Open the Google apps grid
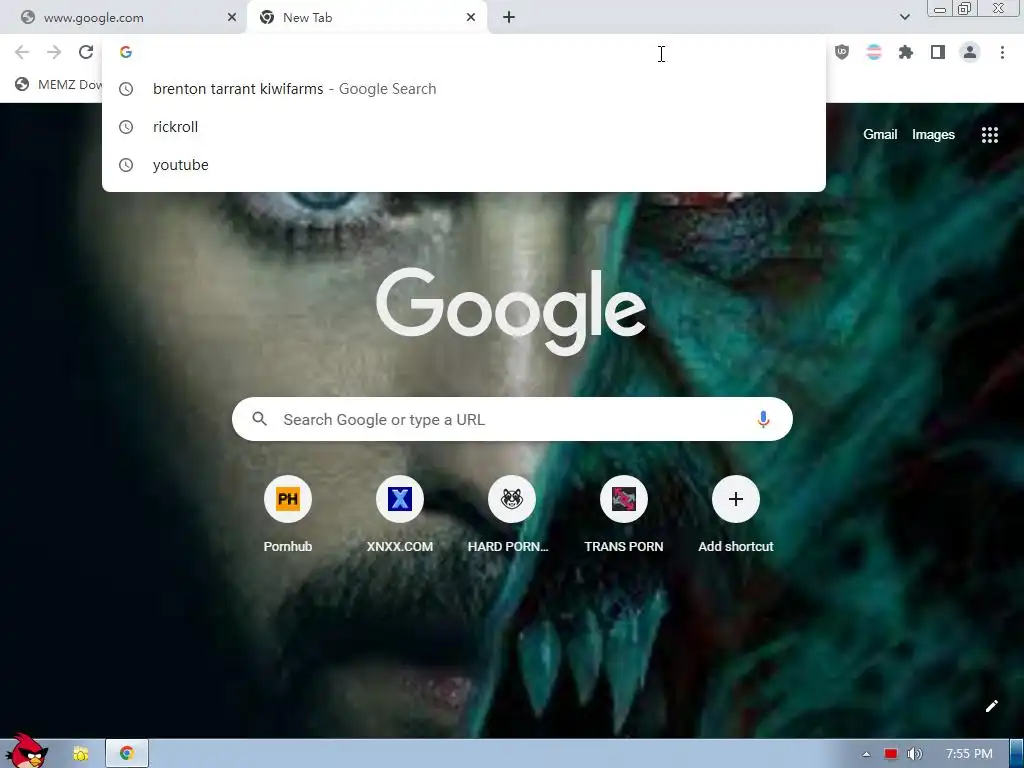 [989, 135]
